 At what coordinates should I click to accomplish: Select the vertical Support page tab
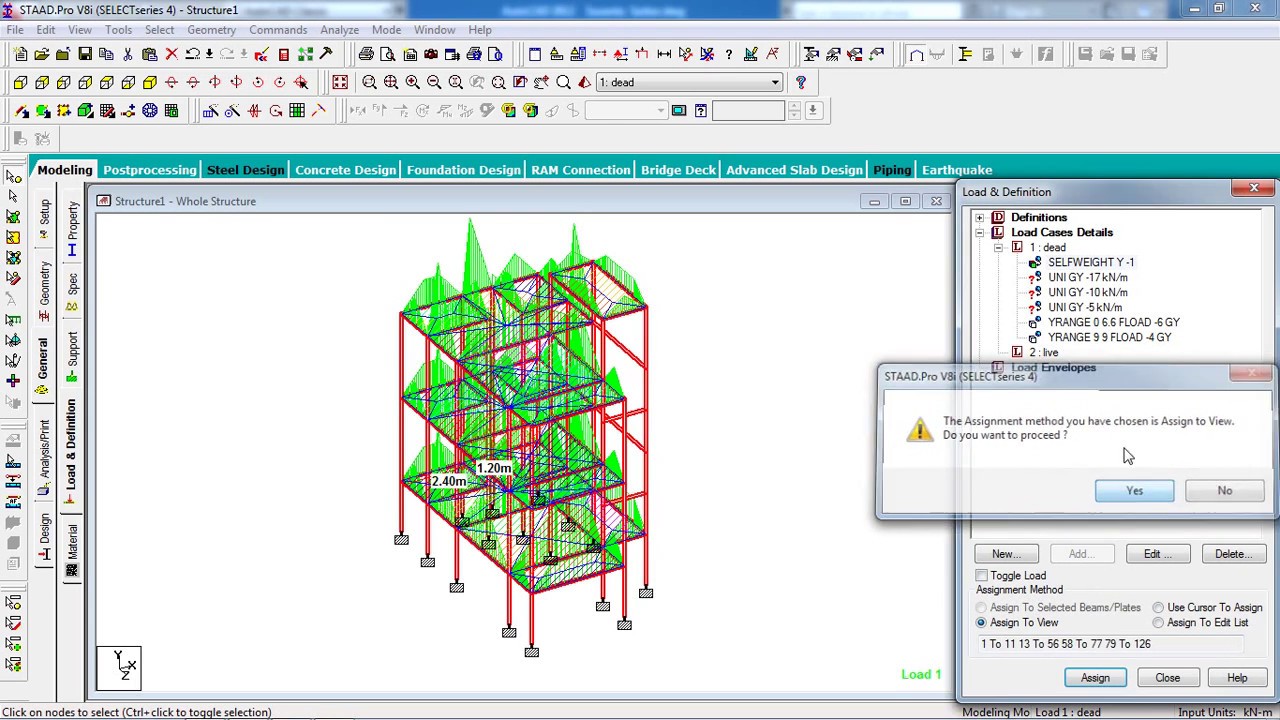72,355
